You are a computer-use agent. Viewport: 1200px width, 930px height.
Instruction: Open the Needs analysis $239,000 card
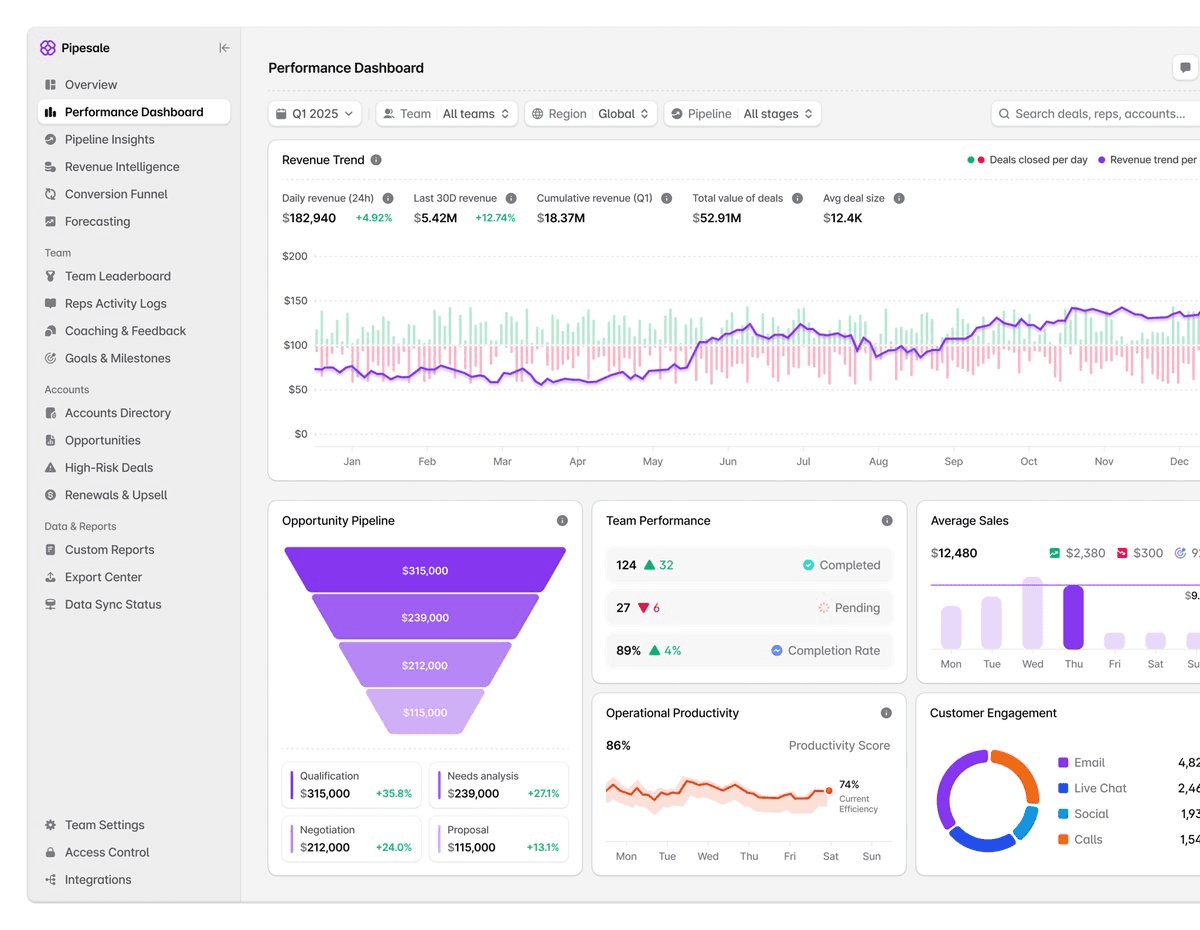[499, 785]
